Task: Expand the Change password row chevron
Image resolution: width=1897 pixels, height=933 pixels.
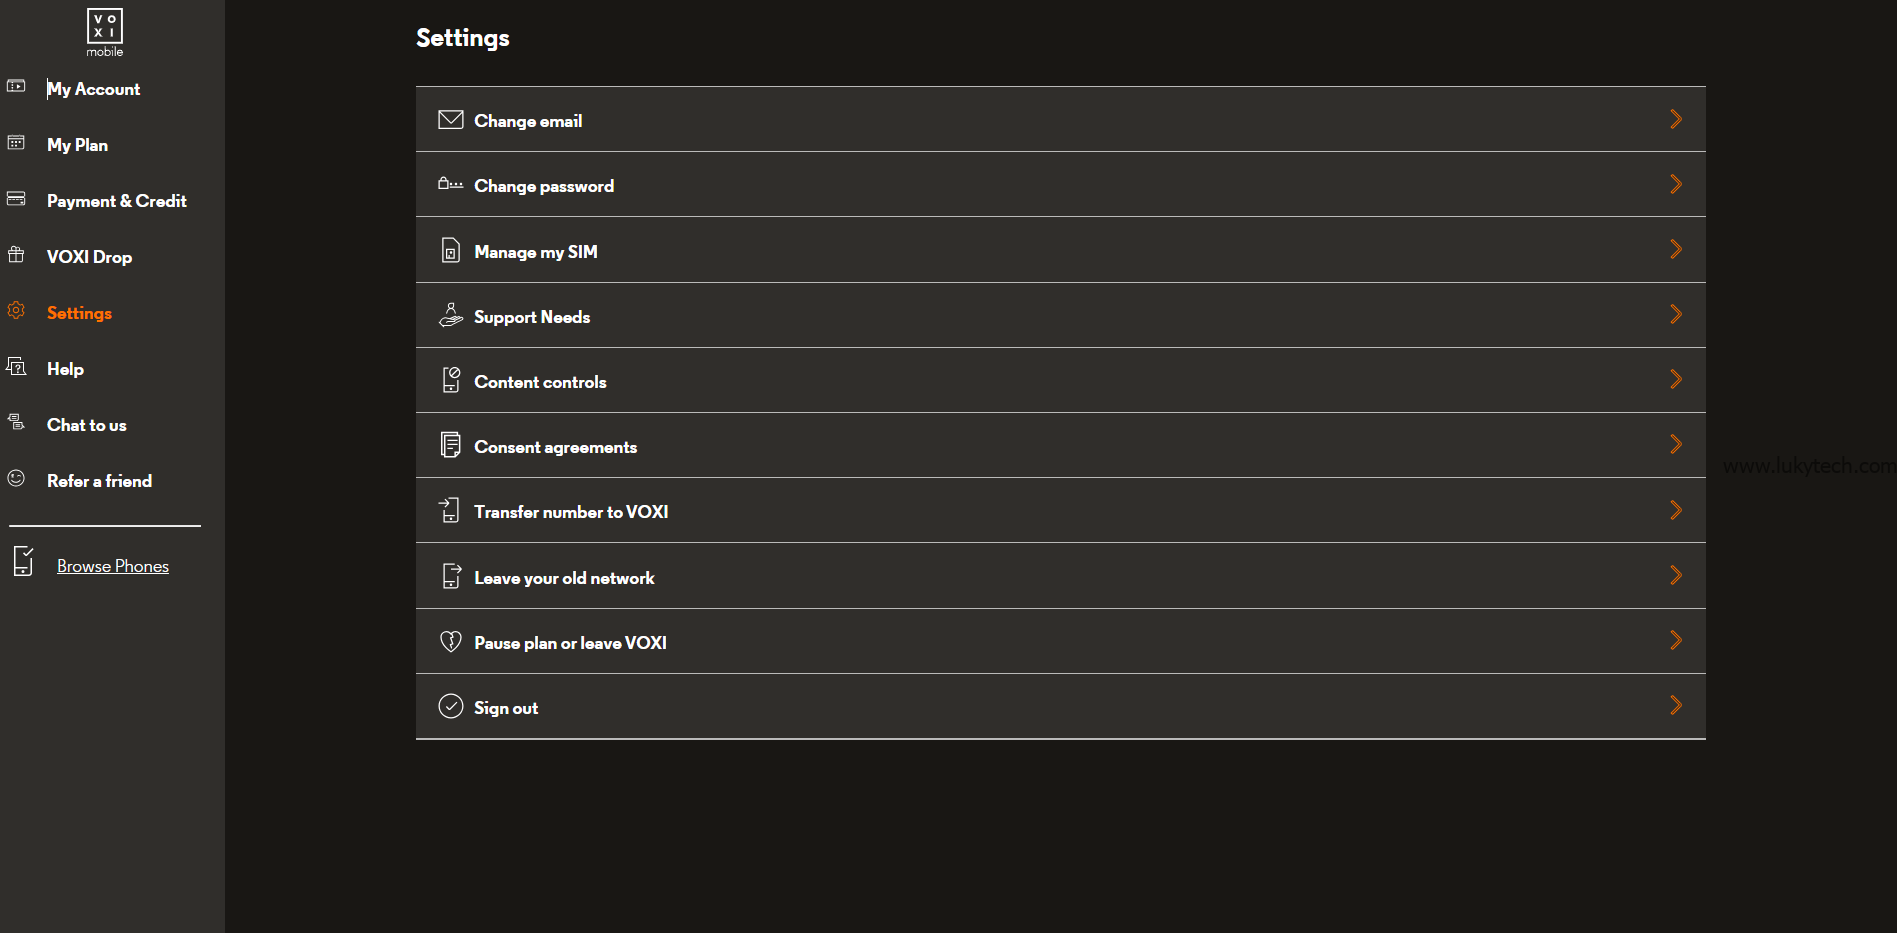Action: click(x=1676, y=184)
